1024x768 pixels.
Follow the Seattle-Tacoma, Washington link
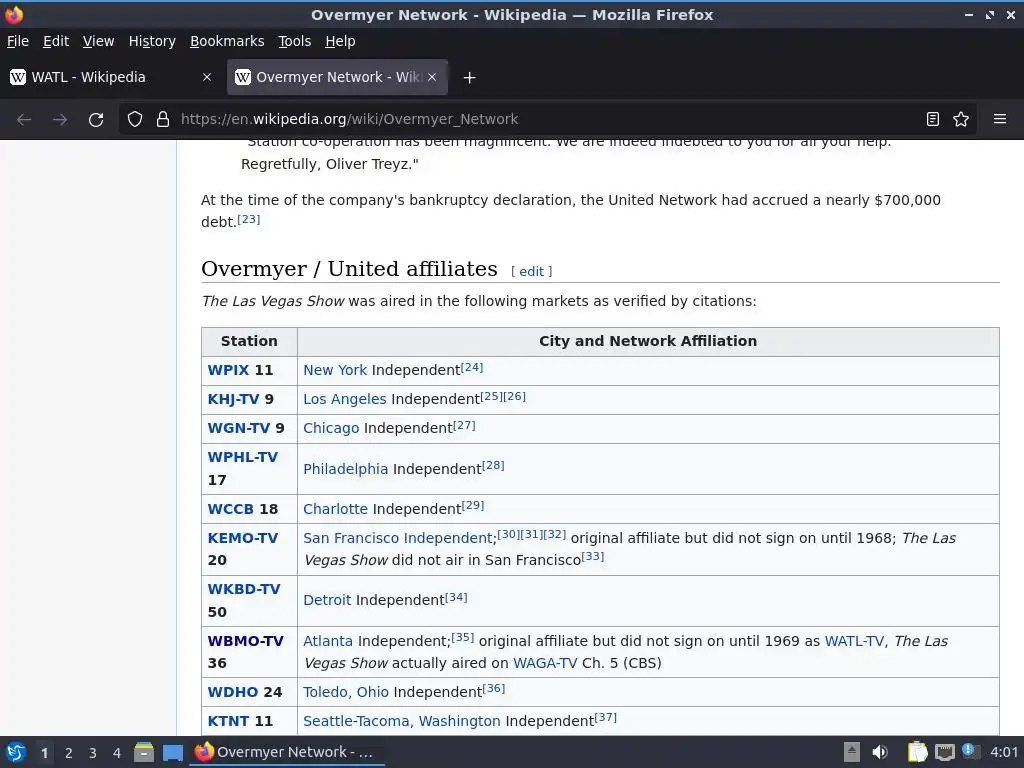[x=402, y=721]
